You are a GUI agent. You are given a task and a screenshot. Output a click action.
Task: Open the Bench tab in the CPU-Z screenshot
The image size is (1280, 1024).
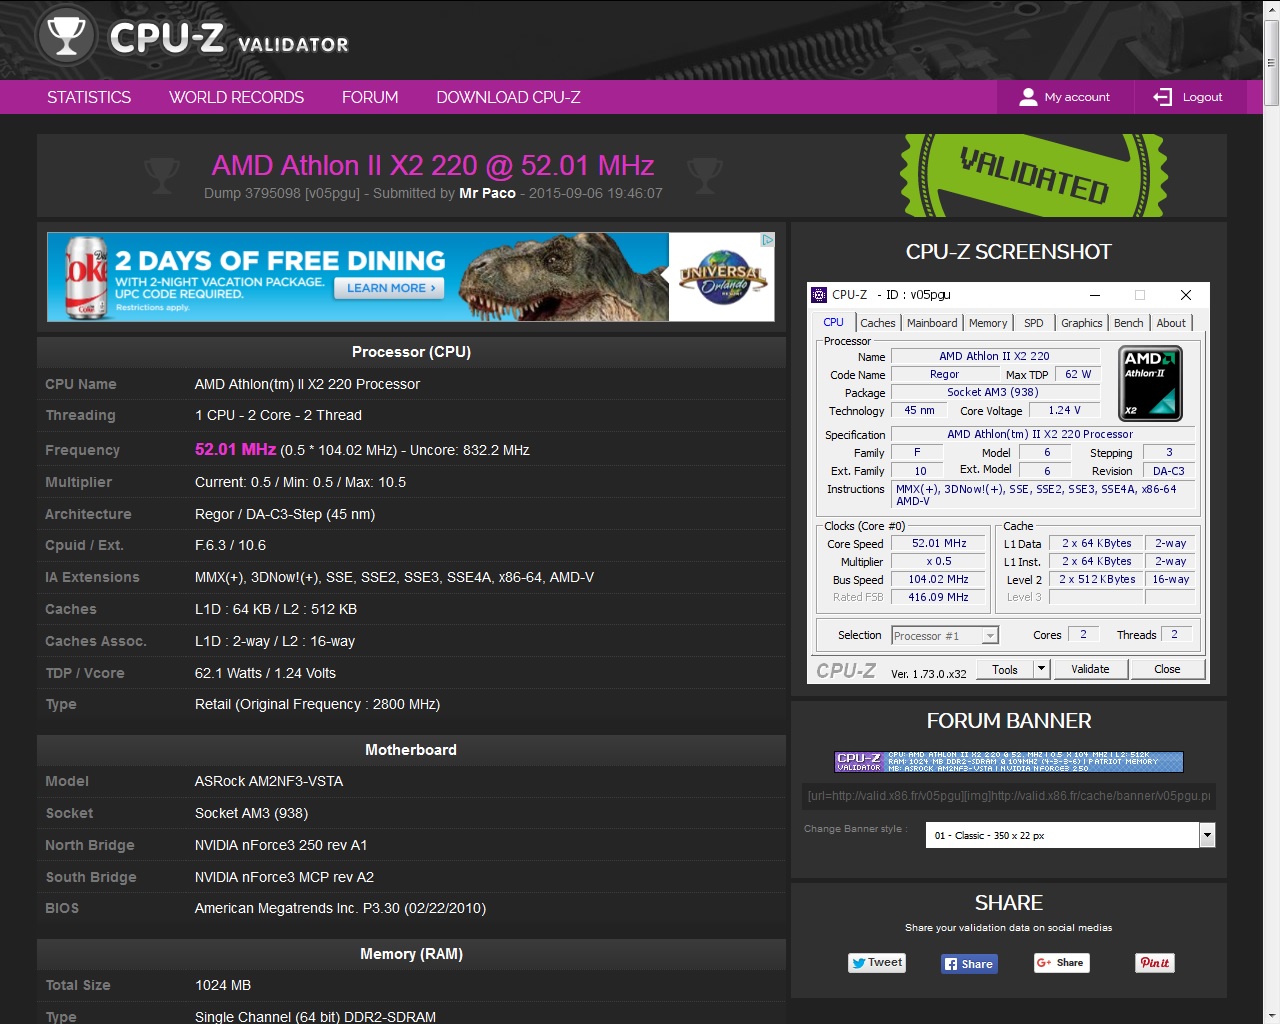1128,323
